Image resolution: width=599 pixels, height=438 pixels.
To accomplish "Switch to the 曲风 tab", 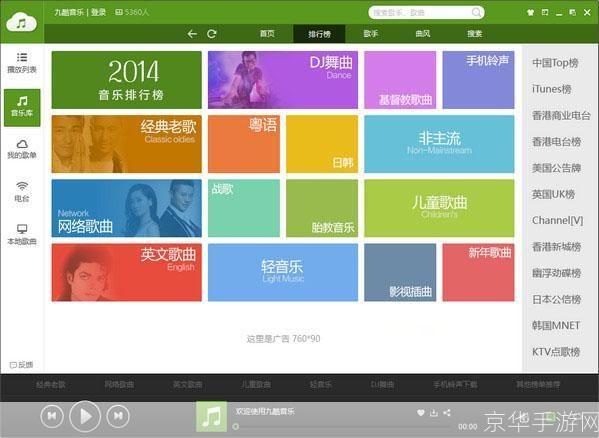I will coord(423,34).
